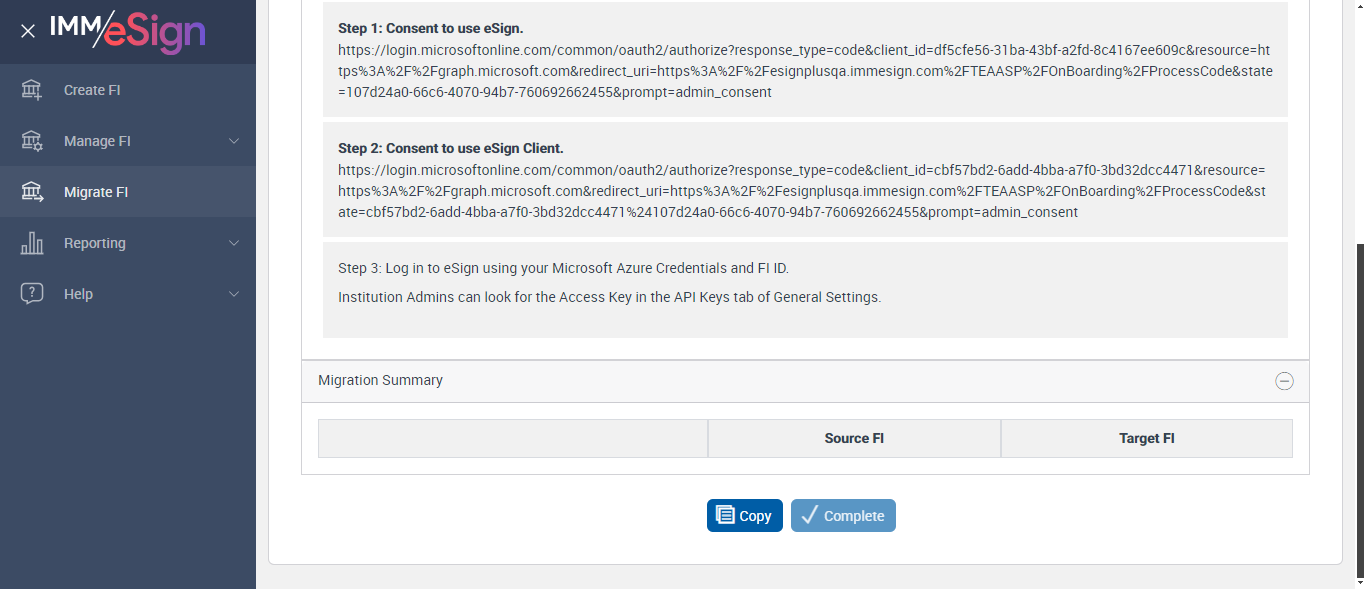This screenshot has width=1366, height=589.
Task: Close the sidebar with the X icon
Action: (28, 31)
